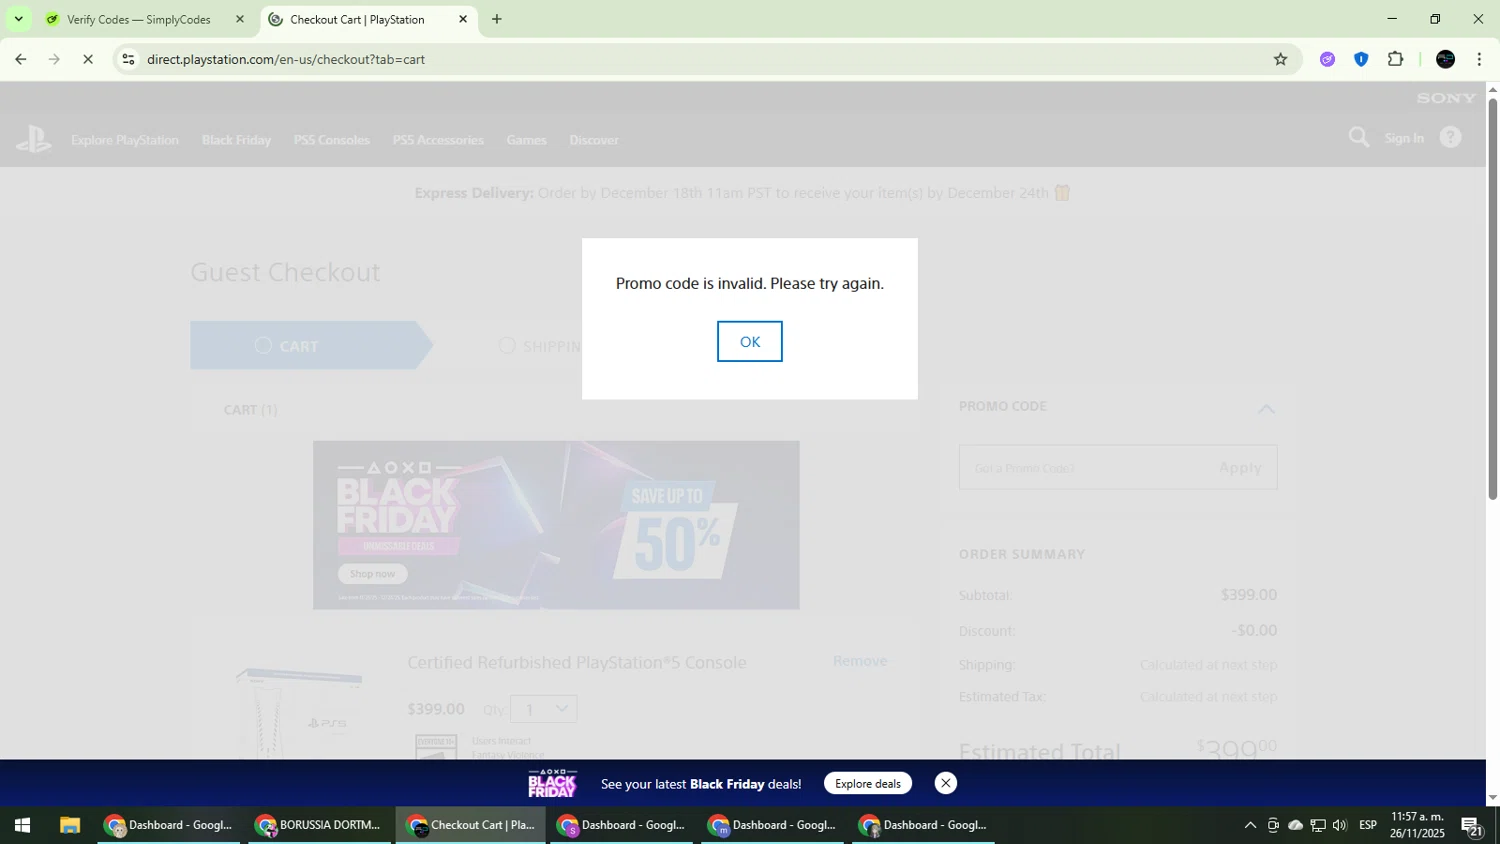Image resolution: width=1500 pixels, height=844 pixels.
Task: Remove the refurbished PS5 from cart
Action: [x=860, y=661]
